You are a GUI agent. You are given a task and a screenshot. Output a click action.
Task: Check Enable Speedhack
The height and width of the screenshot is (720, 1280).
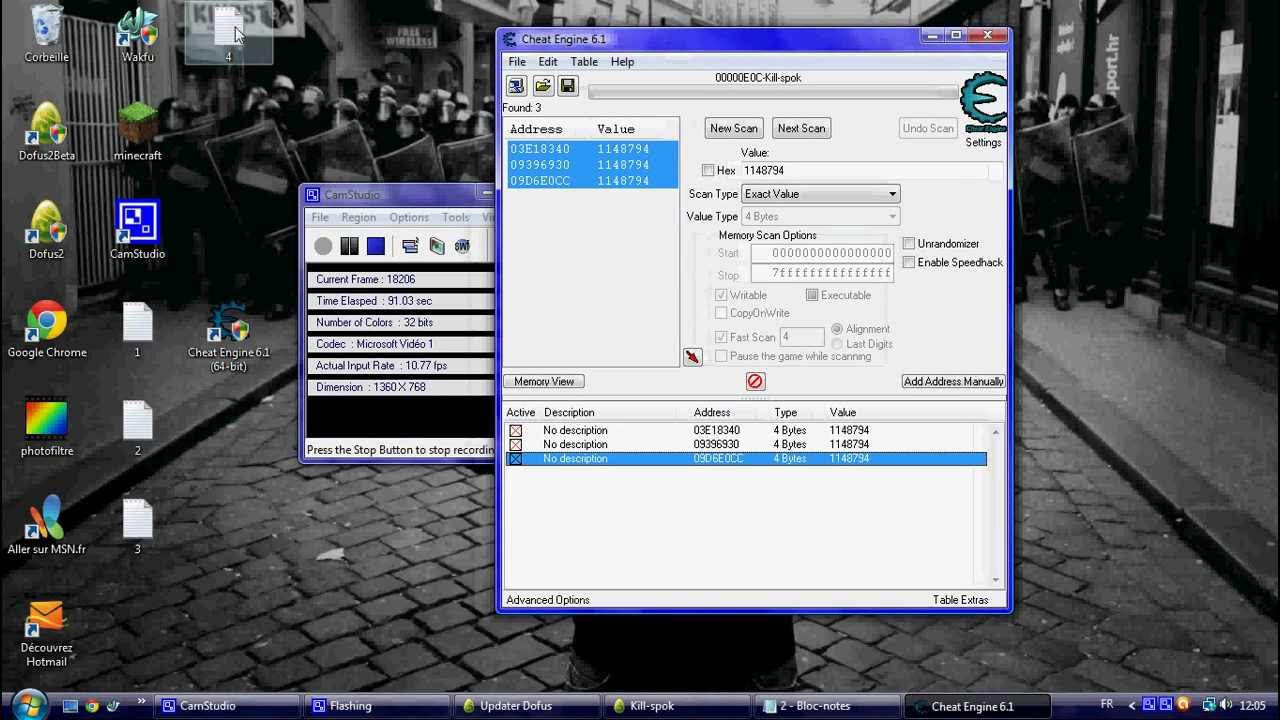click(x=908, y=262)
